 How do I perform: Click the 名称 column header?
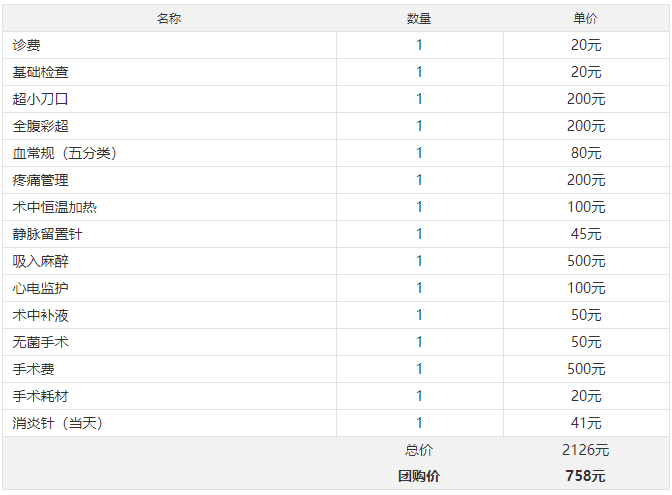coord(169,18)
